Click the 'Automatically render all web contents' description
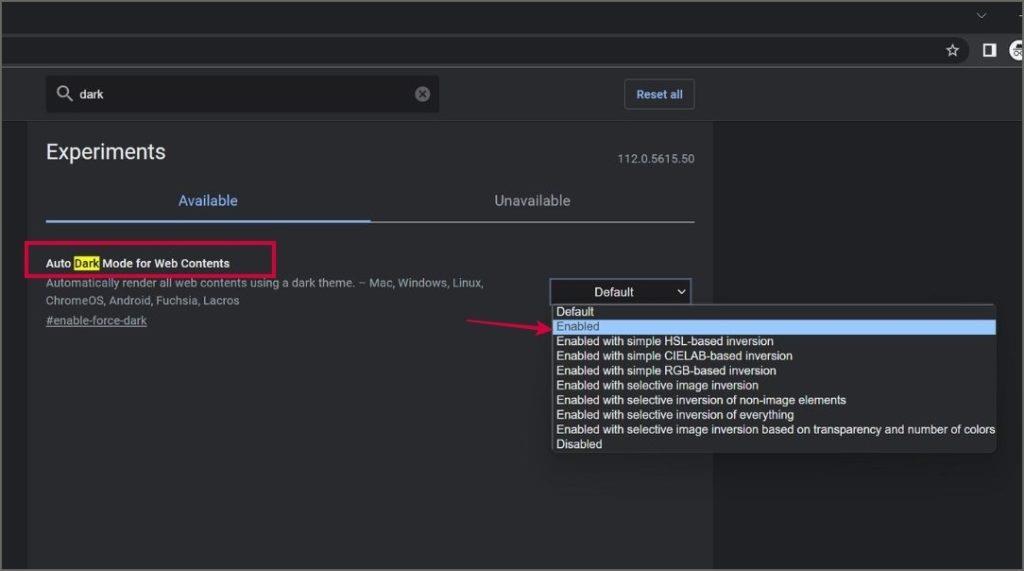 click(x=264, y=291)
